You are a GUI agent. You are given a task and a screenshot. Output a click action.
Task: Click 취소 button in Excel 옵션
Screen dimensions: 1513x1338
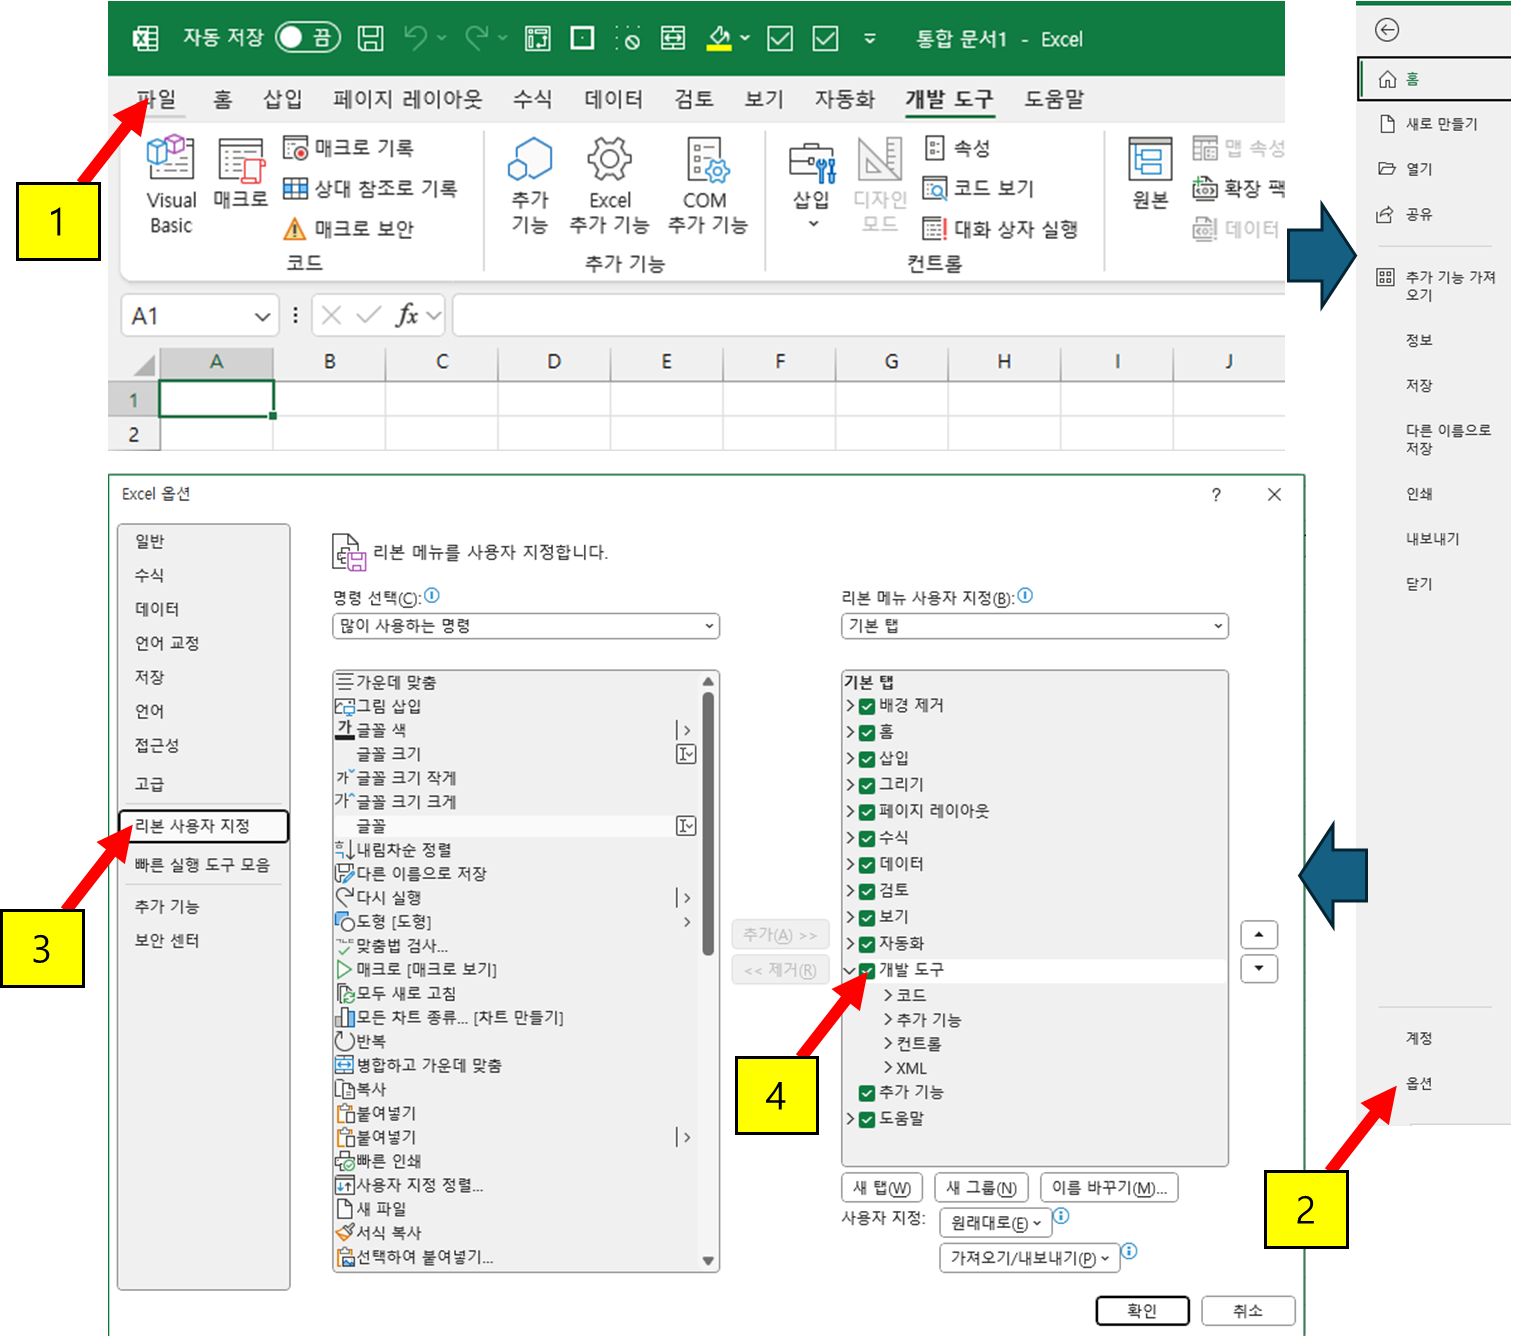click(1248, 1311)
